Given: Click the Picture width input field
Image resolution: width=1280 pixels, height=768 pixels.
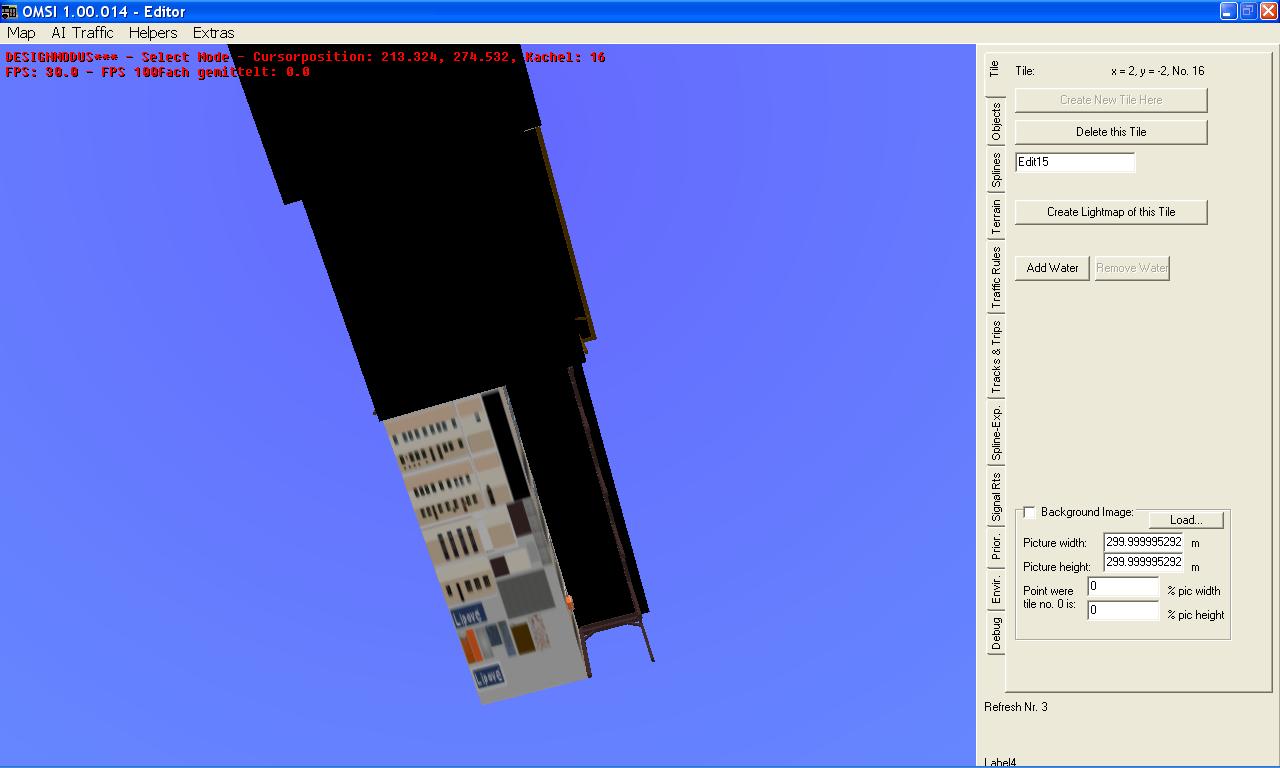Looking at the screenshot, I should tap(1144, 542).
